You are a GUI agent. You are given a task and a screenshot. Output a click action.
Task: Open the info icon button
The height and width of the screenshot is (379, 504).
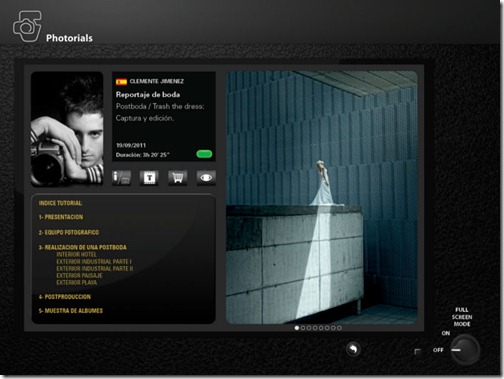[x=121, y=178]
